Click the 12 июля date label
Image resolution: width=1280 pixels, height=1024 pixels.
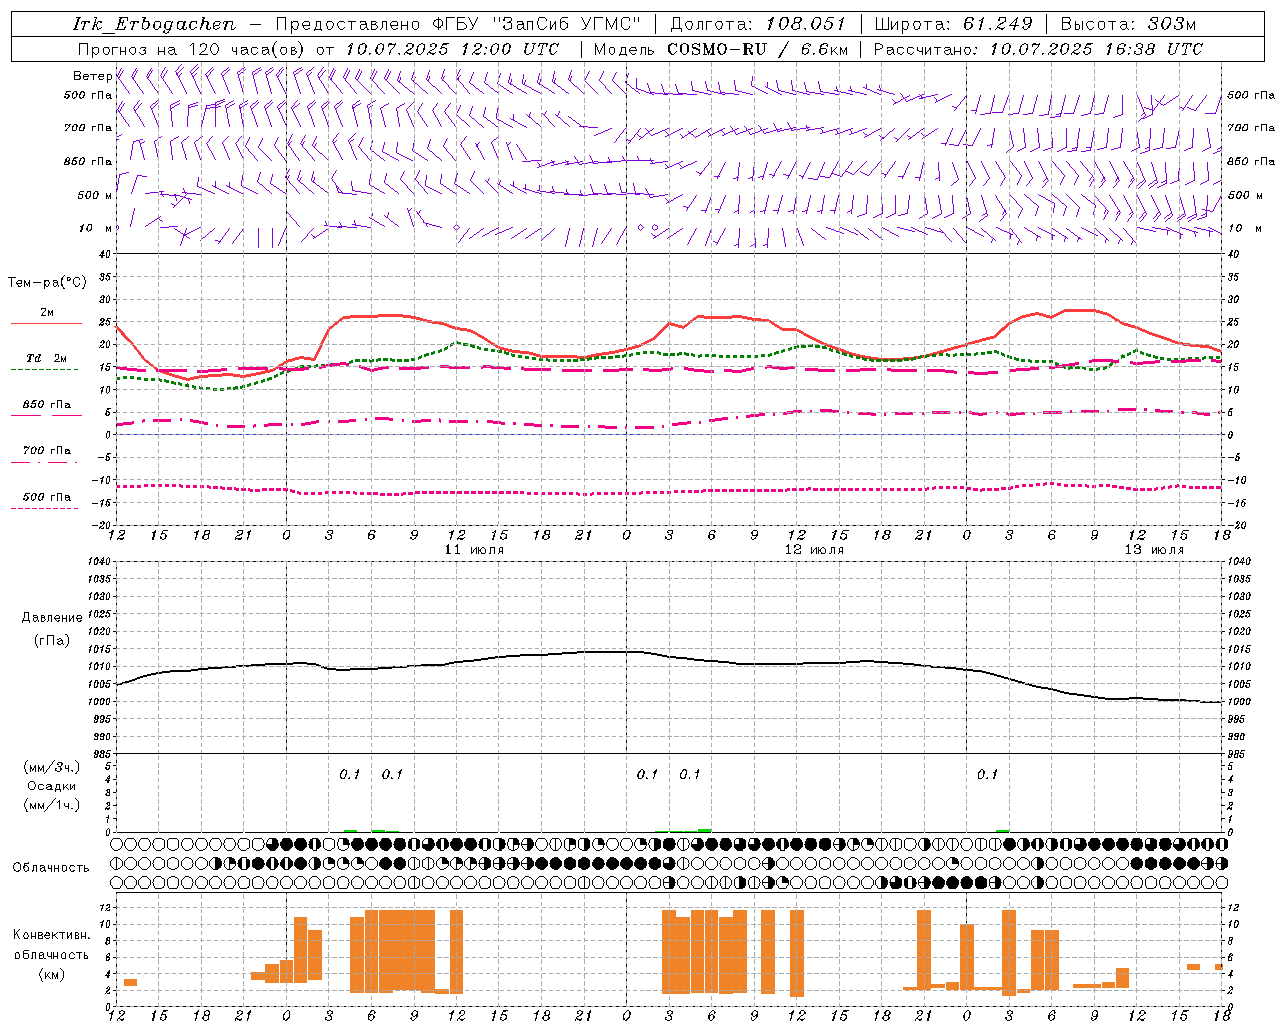tap(814, 550)
